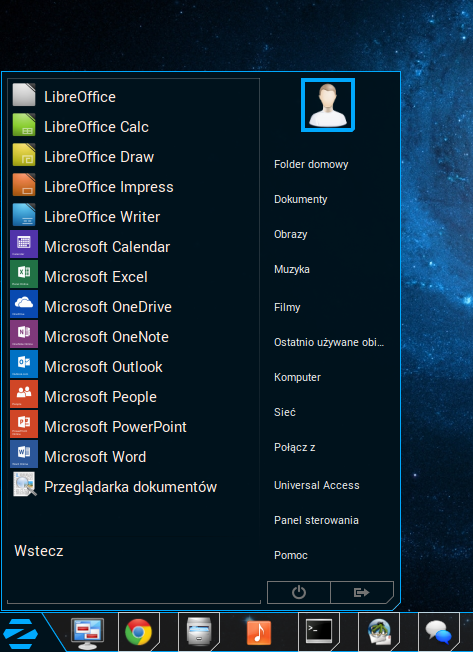The height and width of the screenshot is (652, 473).
Task: Select the LibreOffice Impress label
Action: 109,187
